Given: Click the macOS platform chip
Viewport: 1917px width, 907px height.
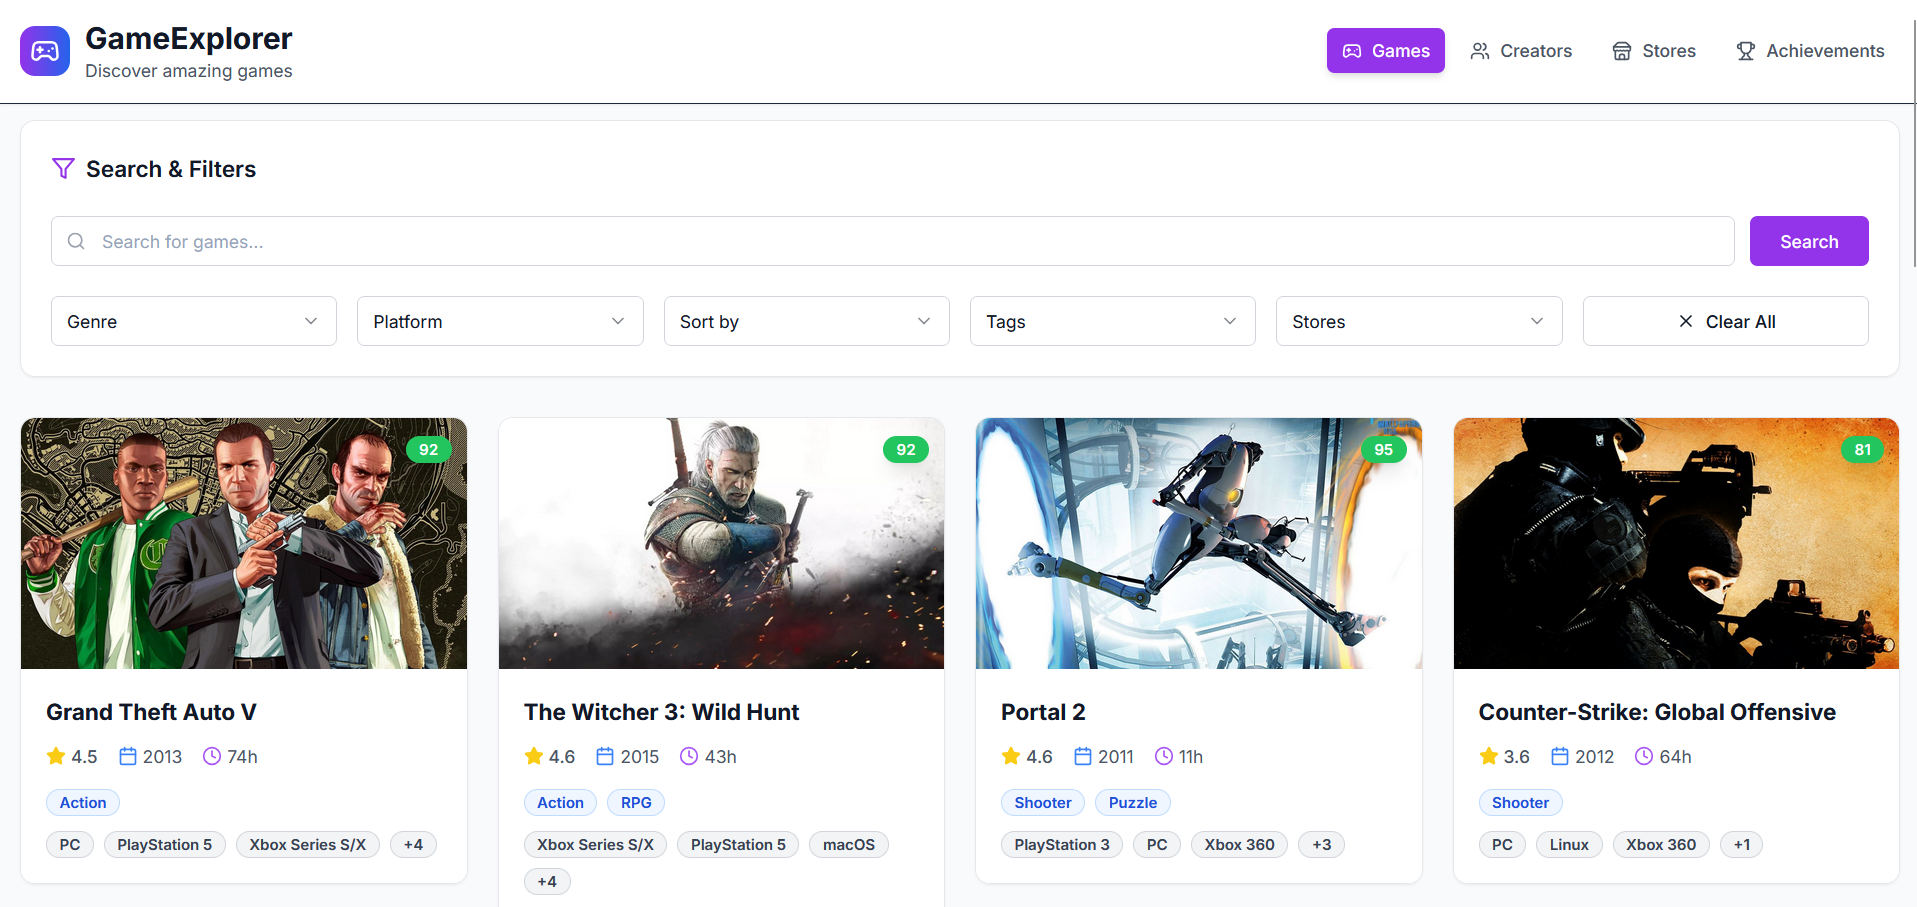Looking at the screenshot, I should coord(849,844).
